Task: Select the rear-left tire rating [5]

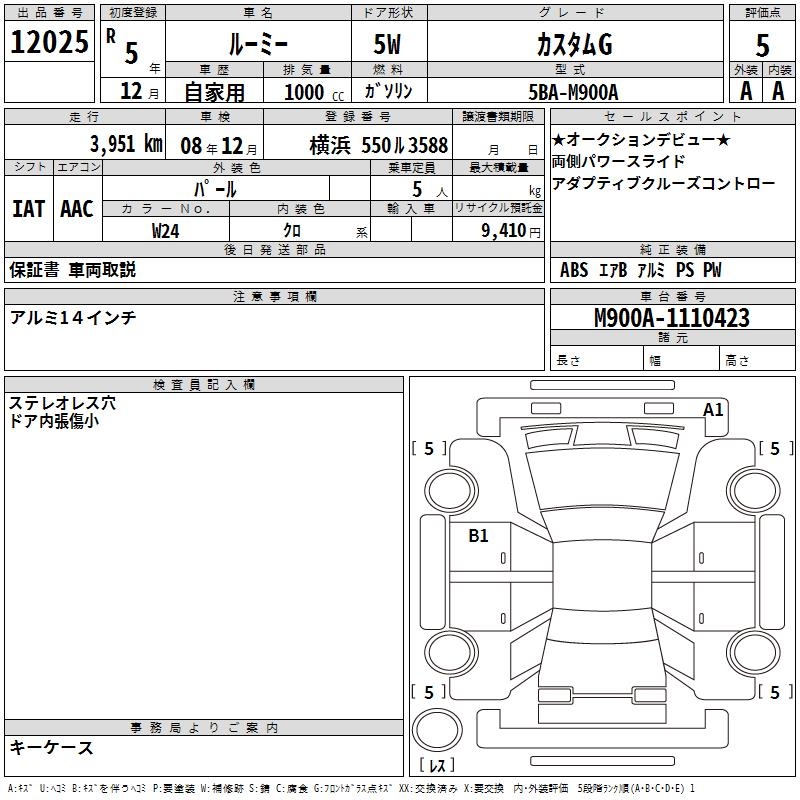Action: 429,692
